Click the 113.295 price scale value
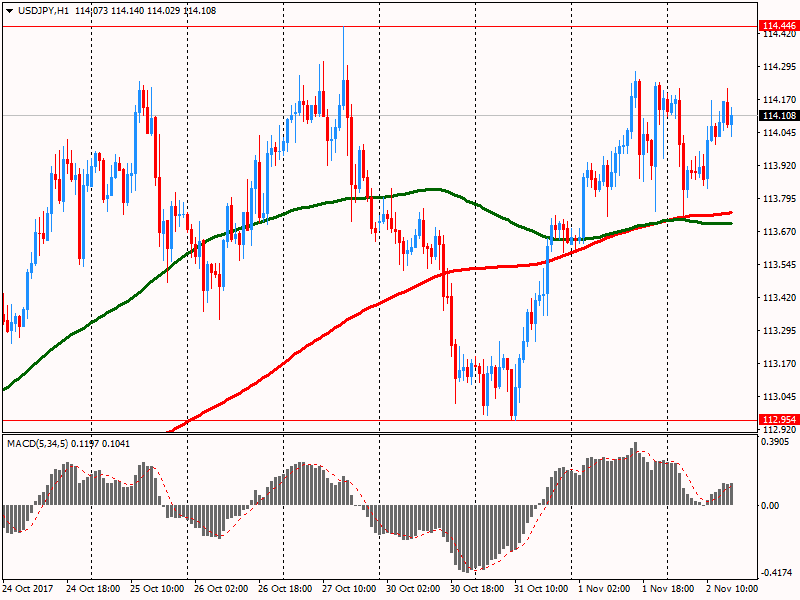 pyautogui.click(x=779, y=331)
